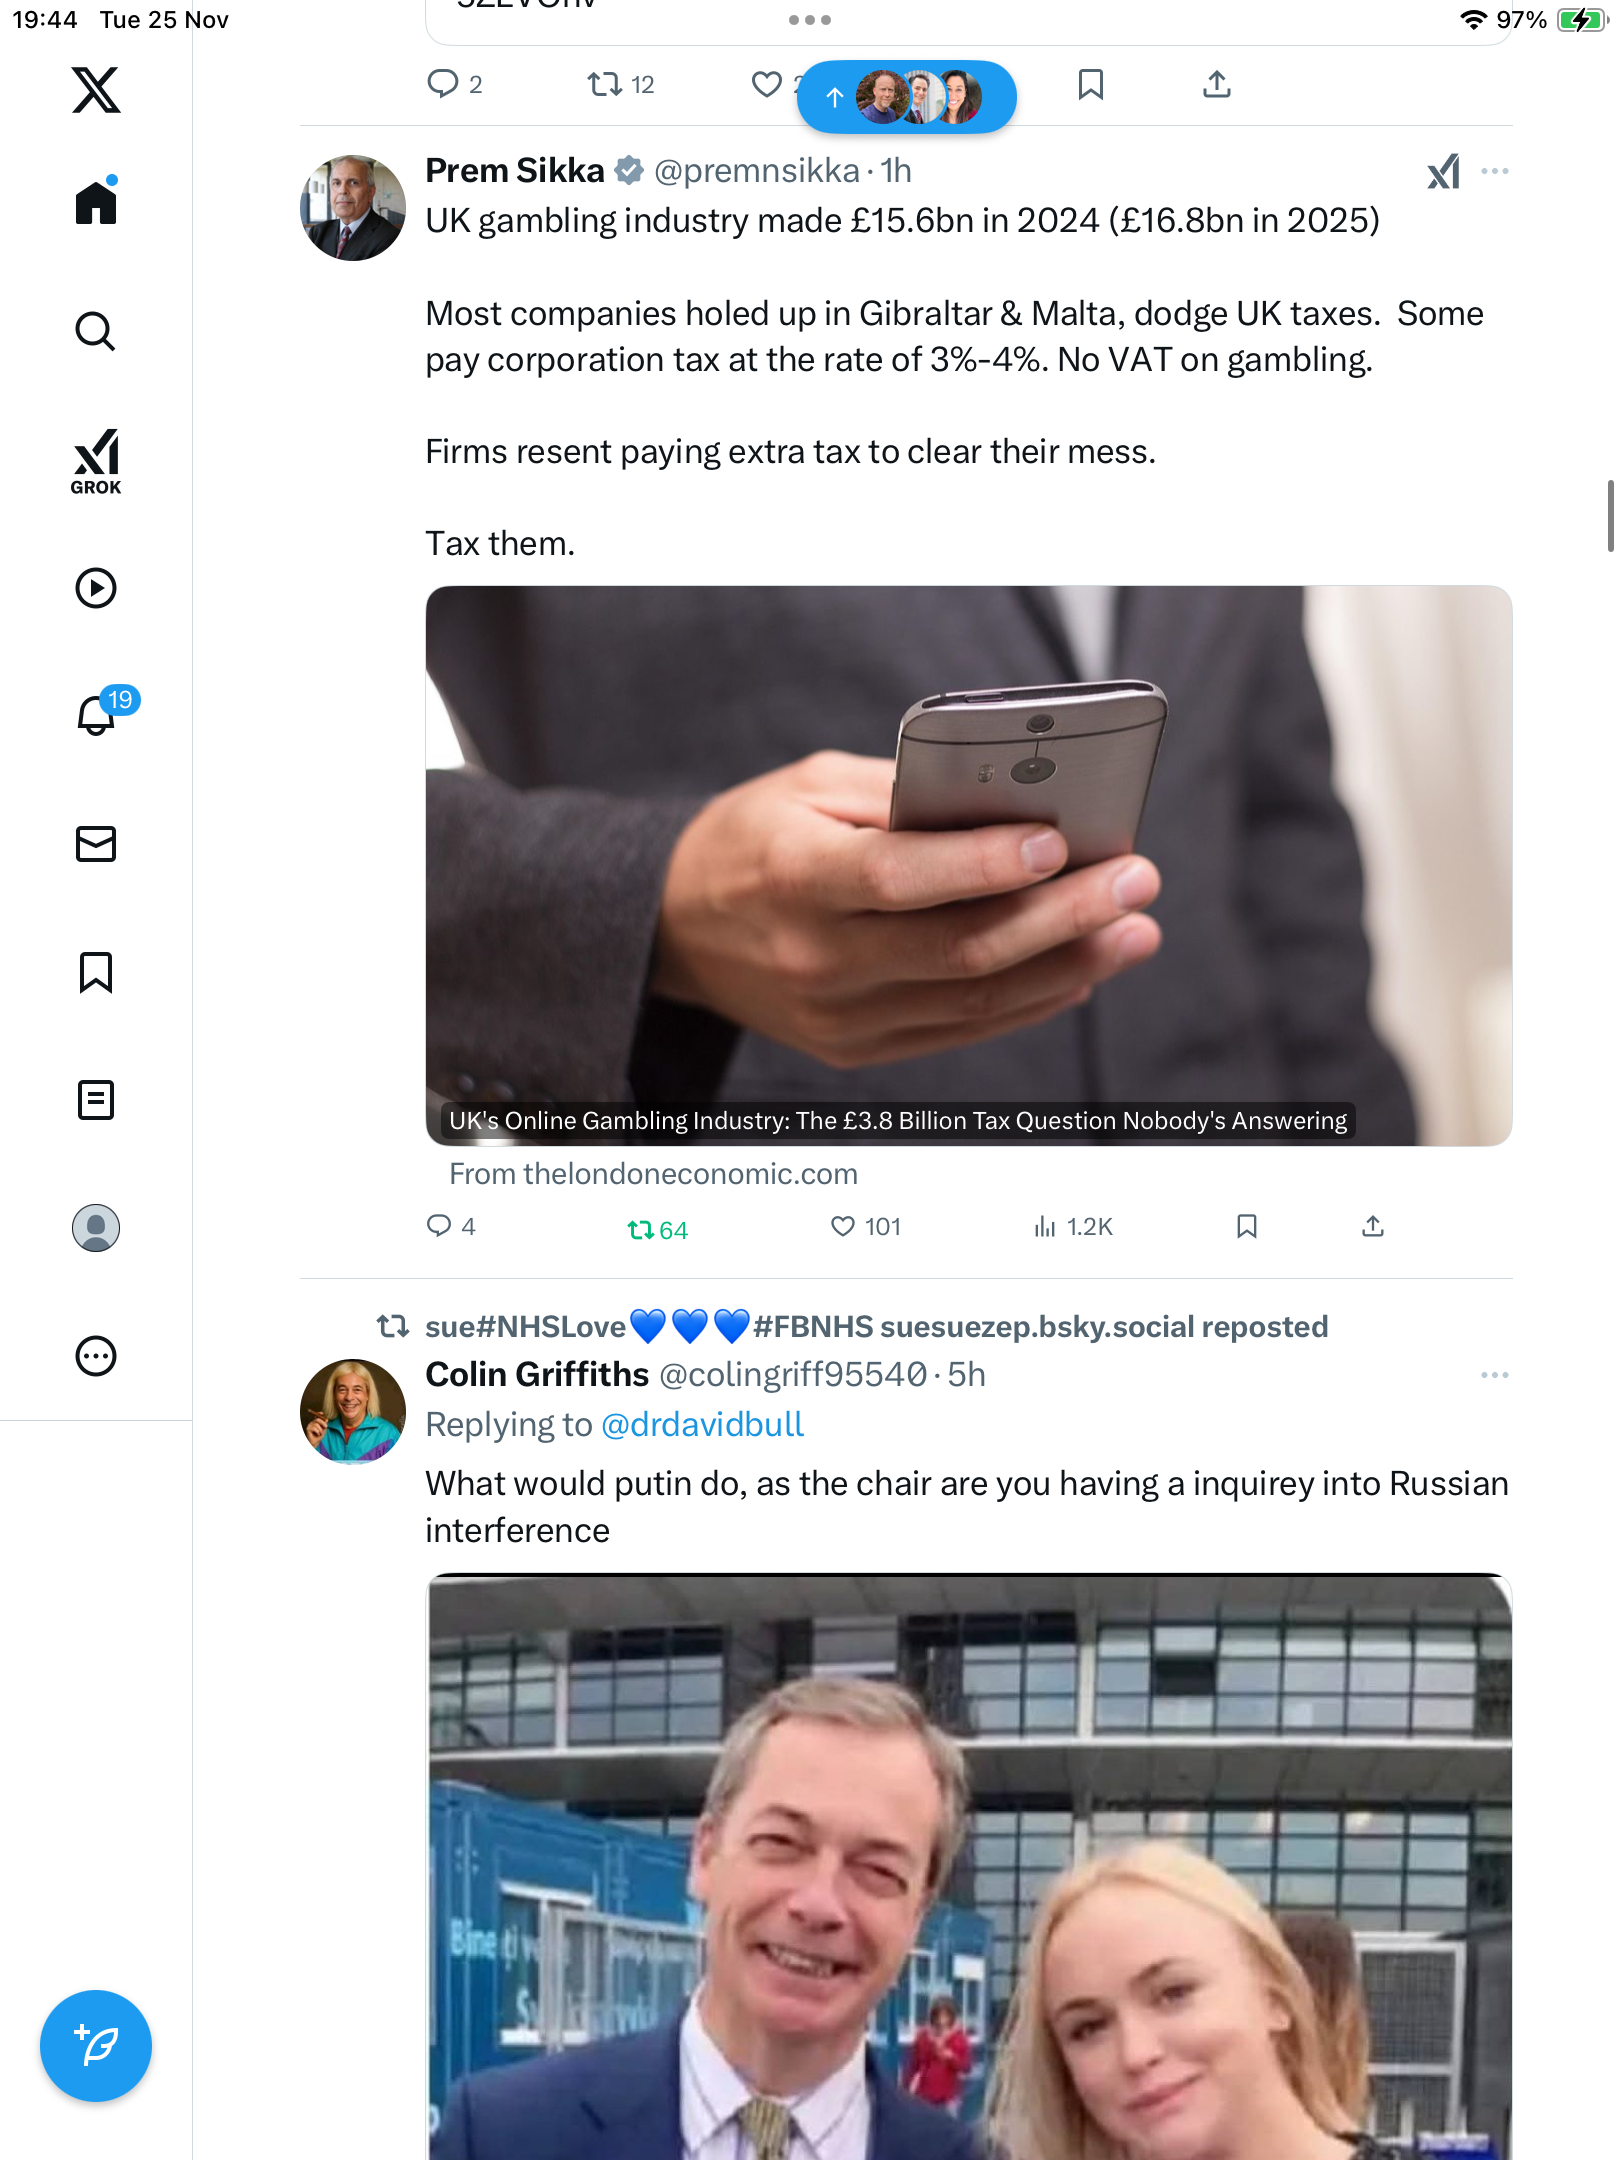Click the compose post button
Image resolution: width=1620 pixels, height=2160 pixels.
[x=96, y=2046]
